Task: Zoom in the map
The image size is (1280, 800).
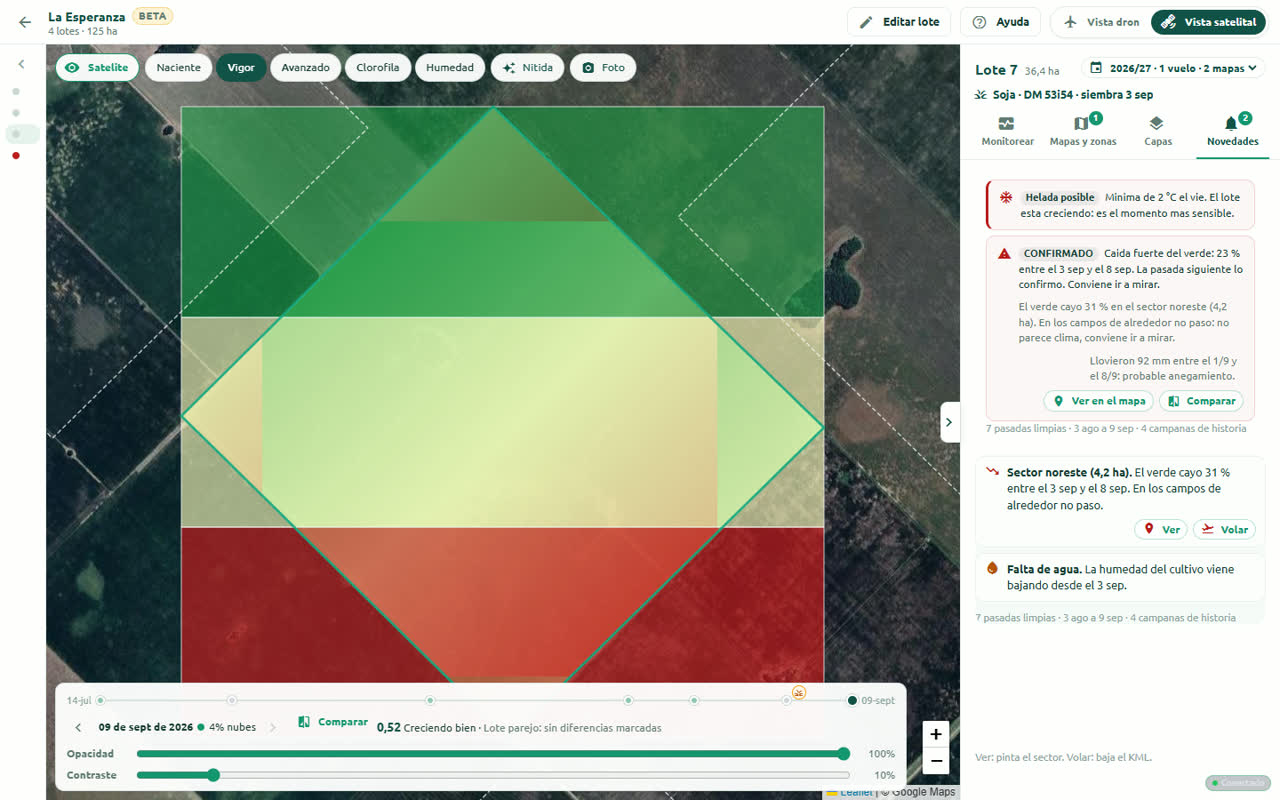Action: pos(936,734)
